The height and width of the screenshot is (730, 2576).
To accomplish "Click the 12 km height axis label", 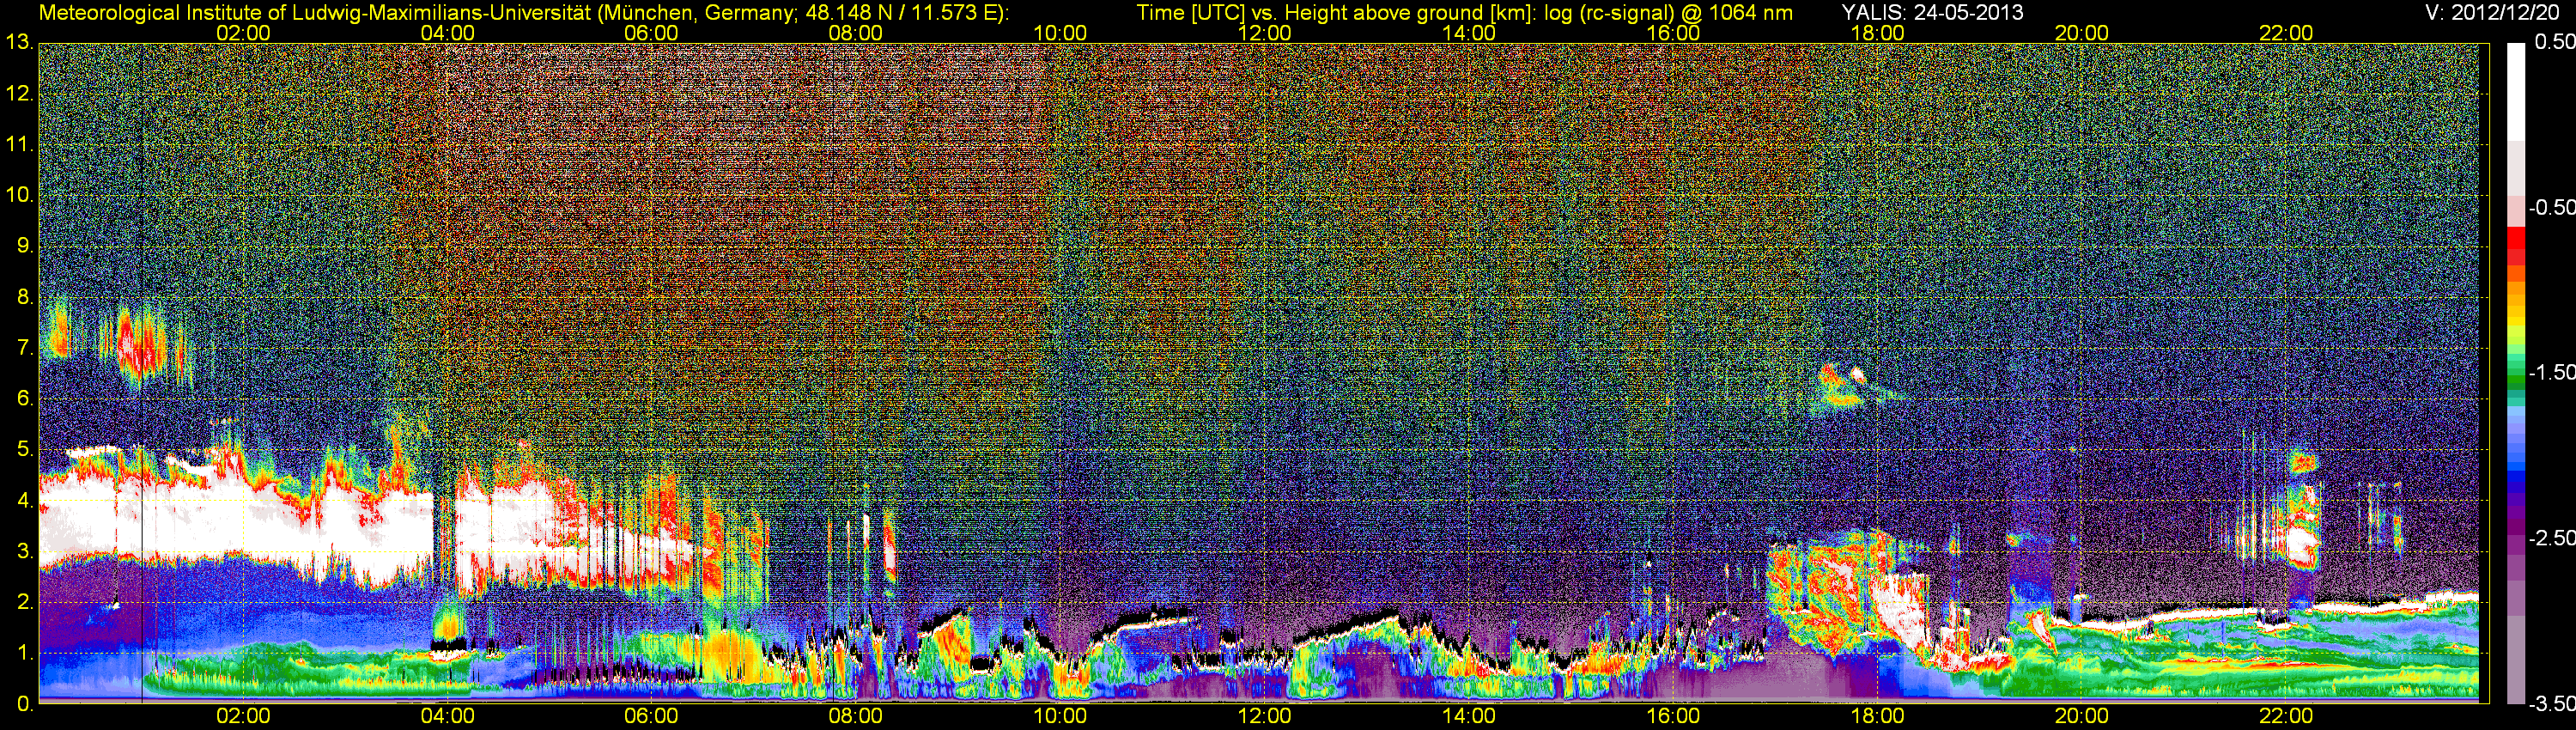I will tap(19, 94).
